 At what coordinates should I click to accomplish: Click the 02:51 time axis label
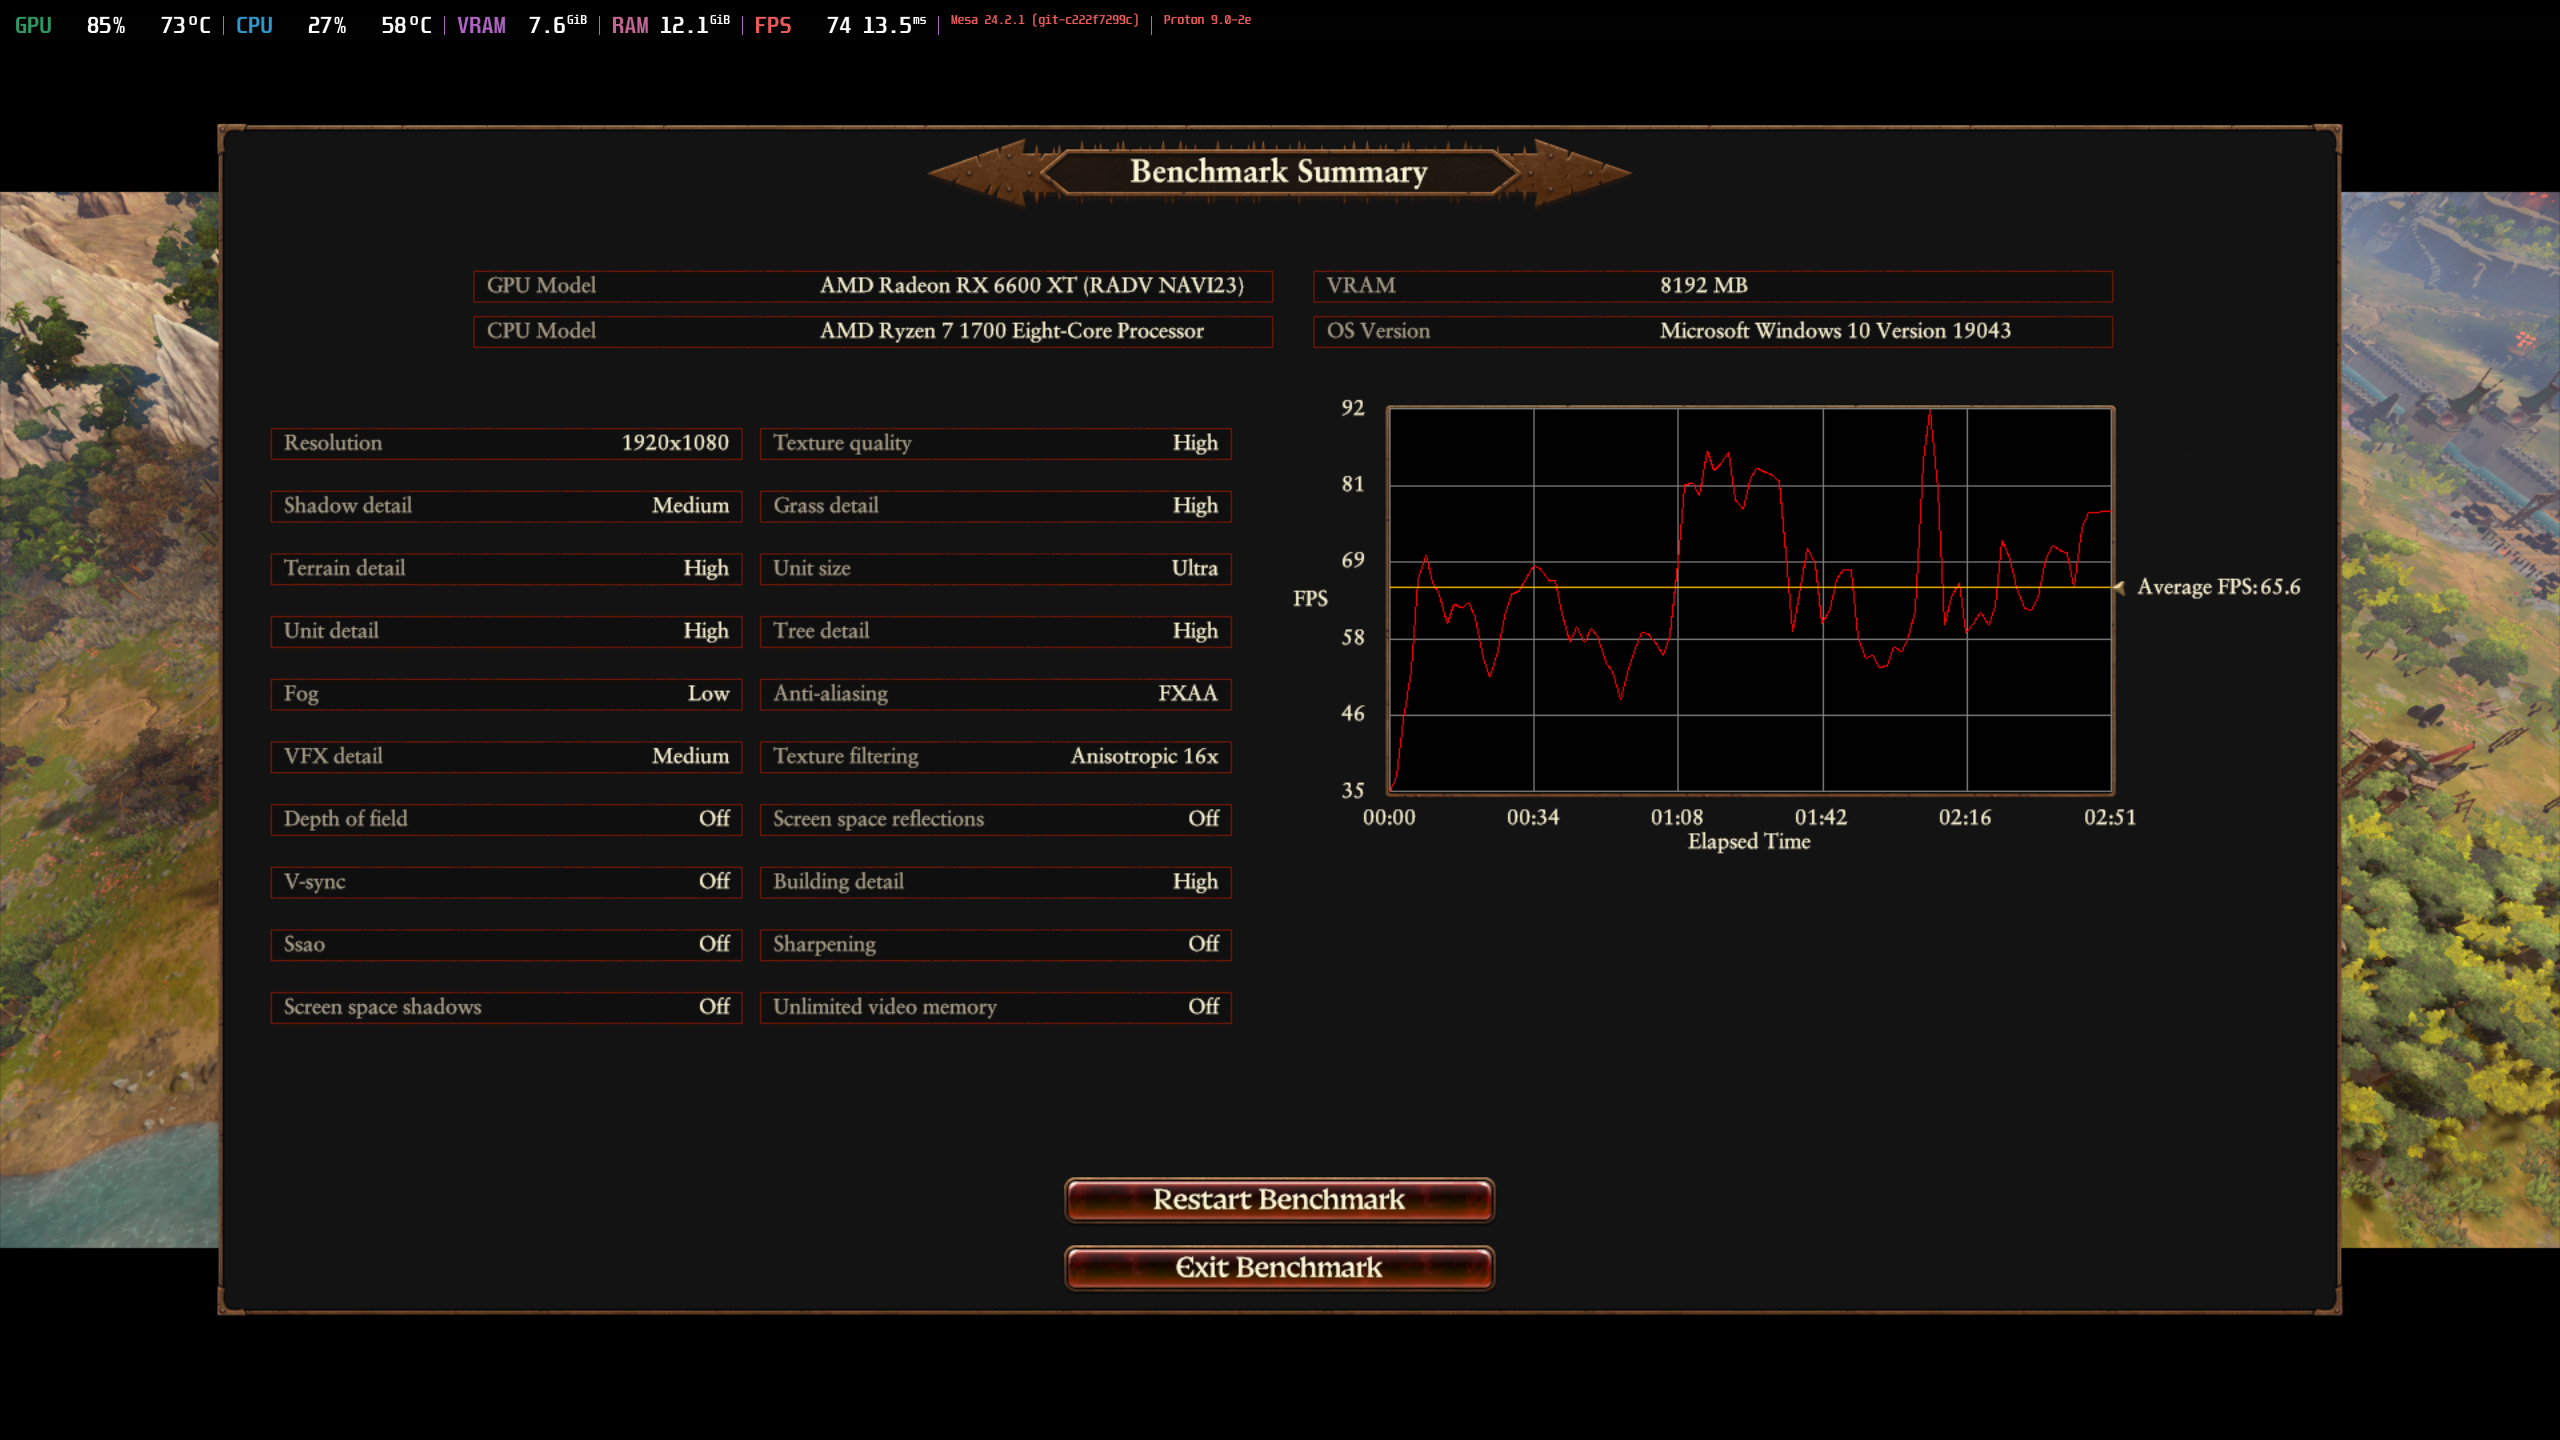coord(2110,817)
